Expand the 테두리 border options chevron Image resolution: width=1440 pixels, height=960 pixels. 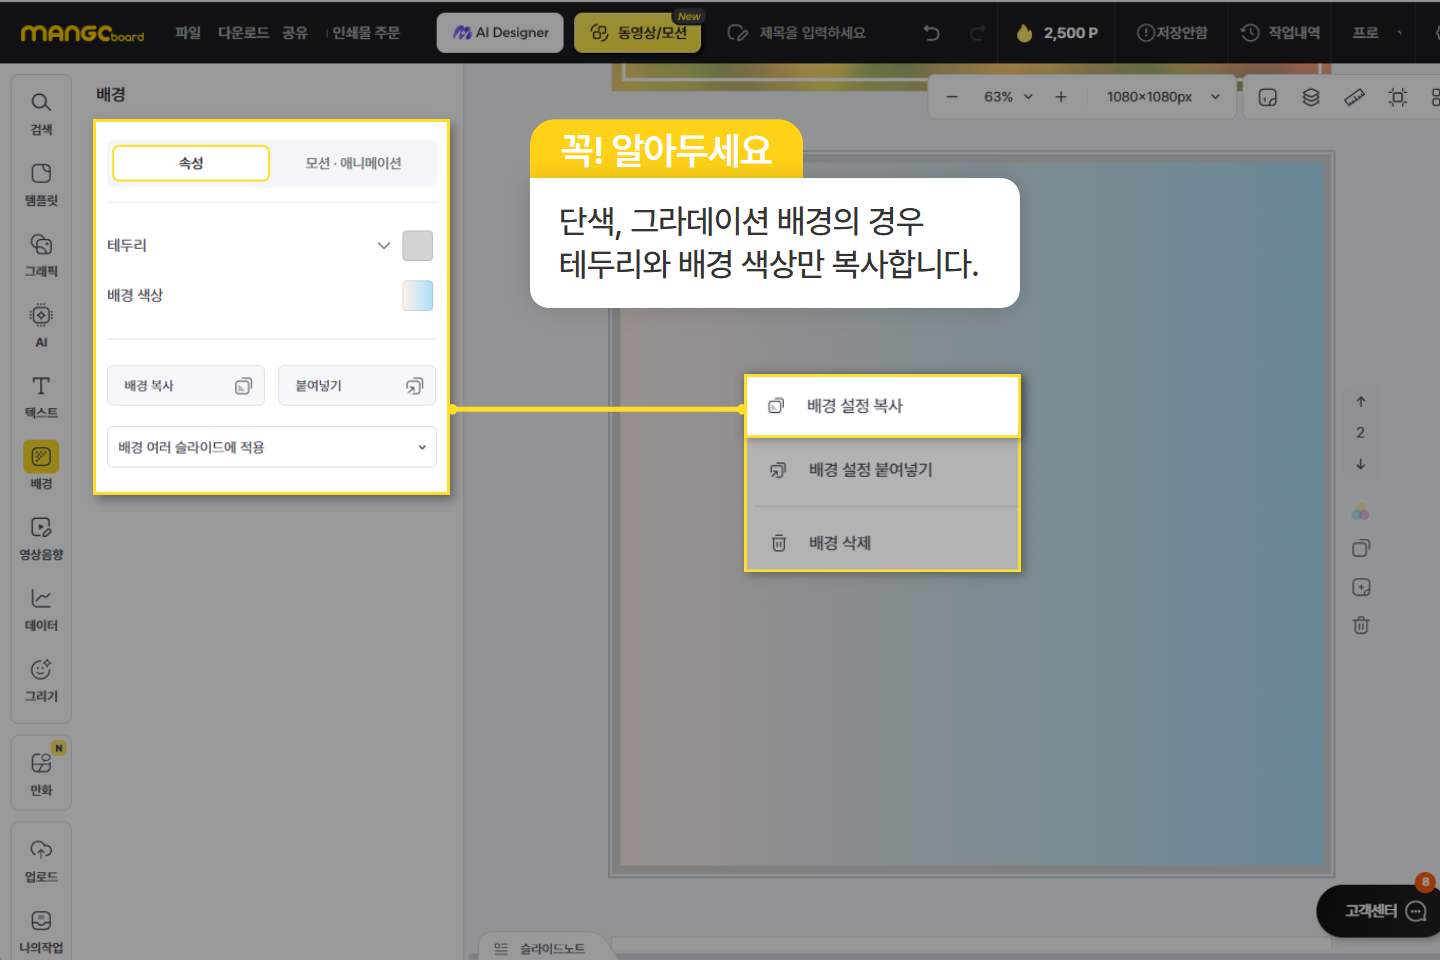[x=384, y=245]
